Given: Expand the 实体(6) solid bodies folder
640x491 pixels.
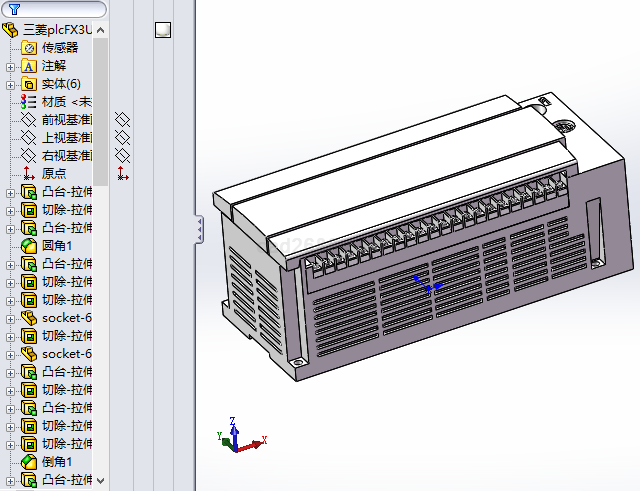Looking at the screenshot, I should [x=11, y=84].
